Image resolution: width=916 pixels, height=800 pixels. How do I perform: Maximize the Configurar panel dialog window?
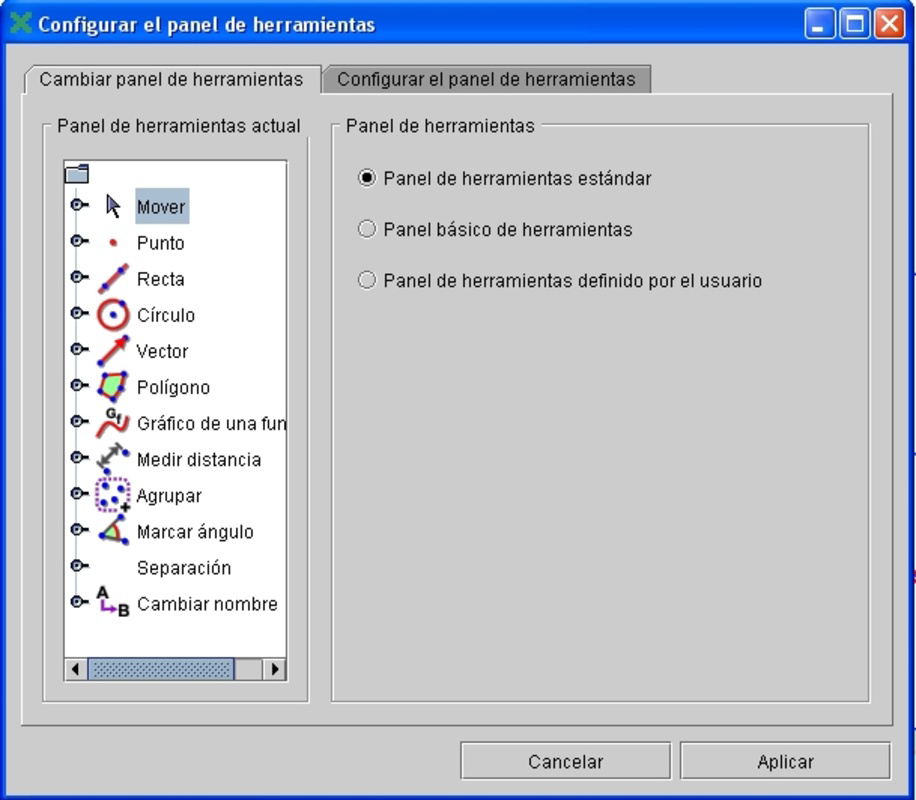(855, 24)
